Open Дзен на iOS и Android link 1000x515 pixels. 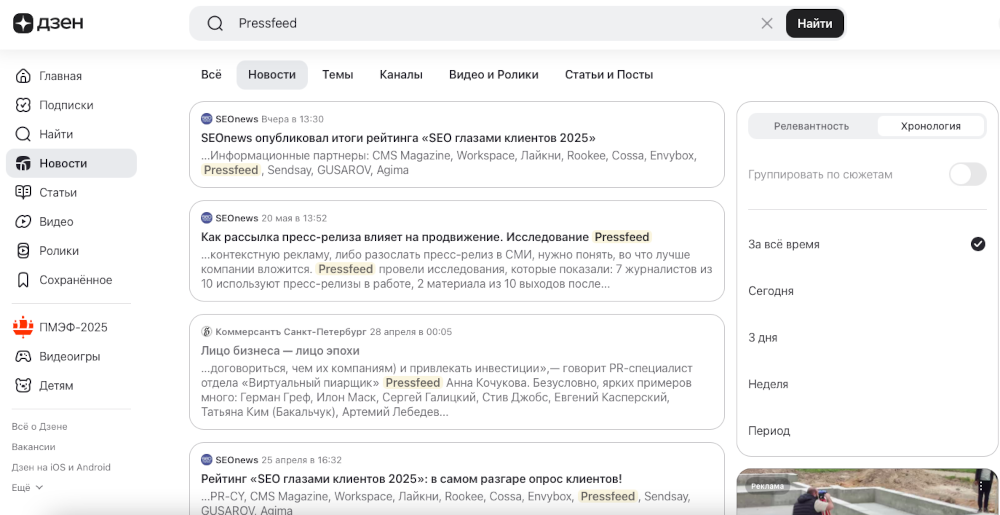click(x=61, y=467)
